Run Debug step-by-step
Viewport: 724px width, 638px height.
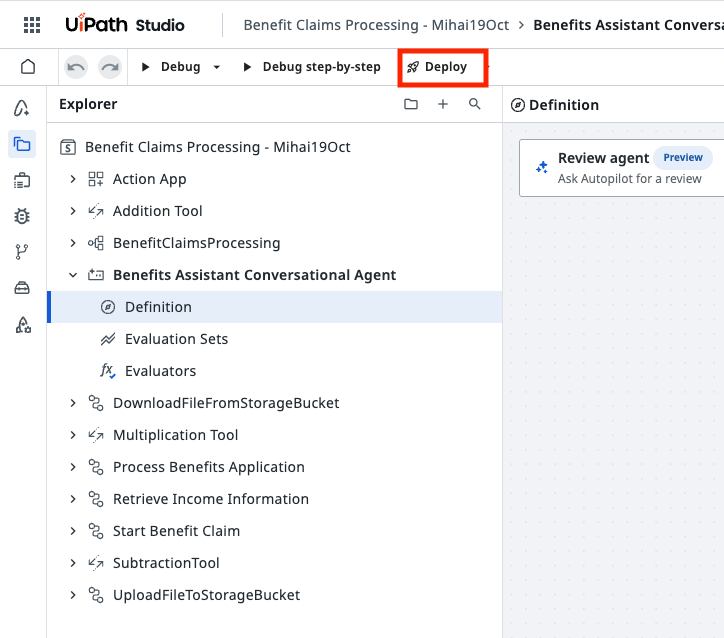312,67
